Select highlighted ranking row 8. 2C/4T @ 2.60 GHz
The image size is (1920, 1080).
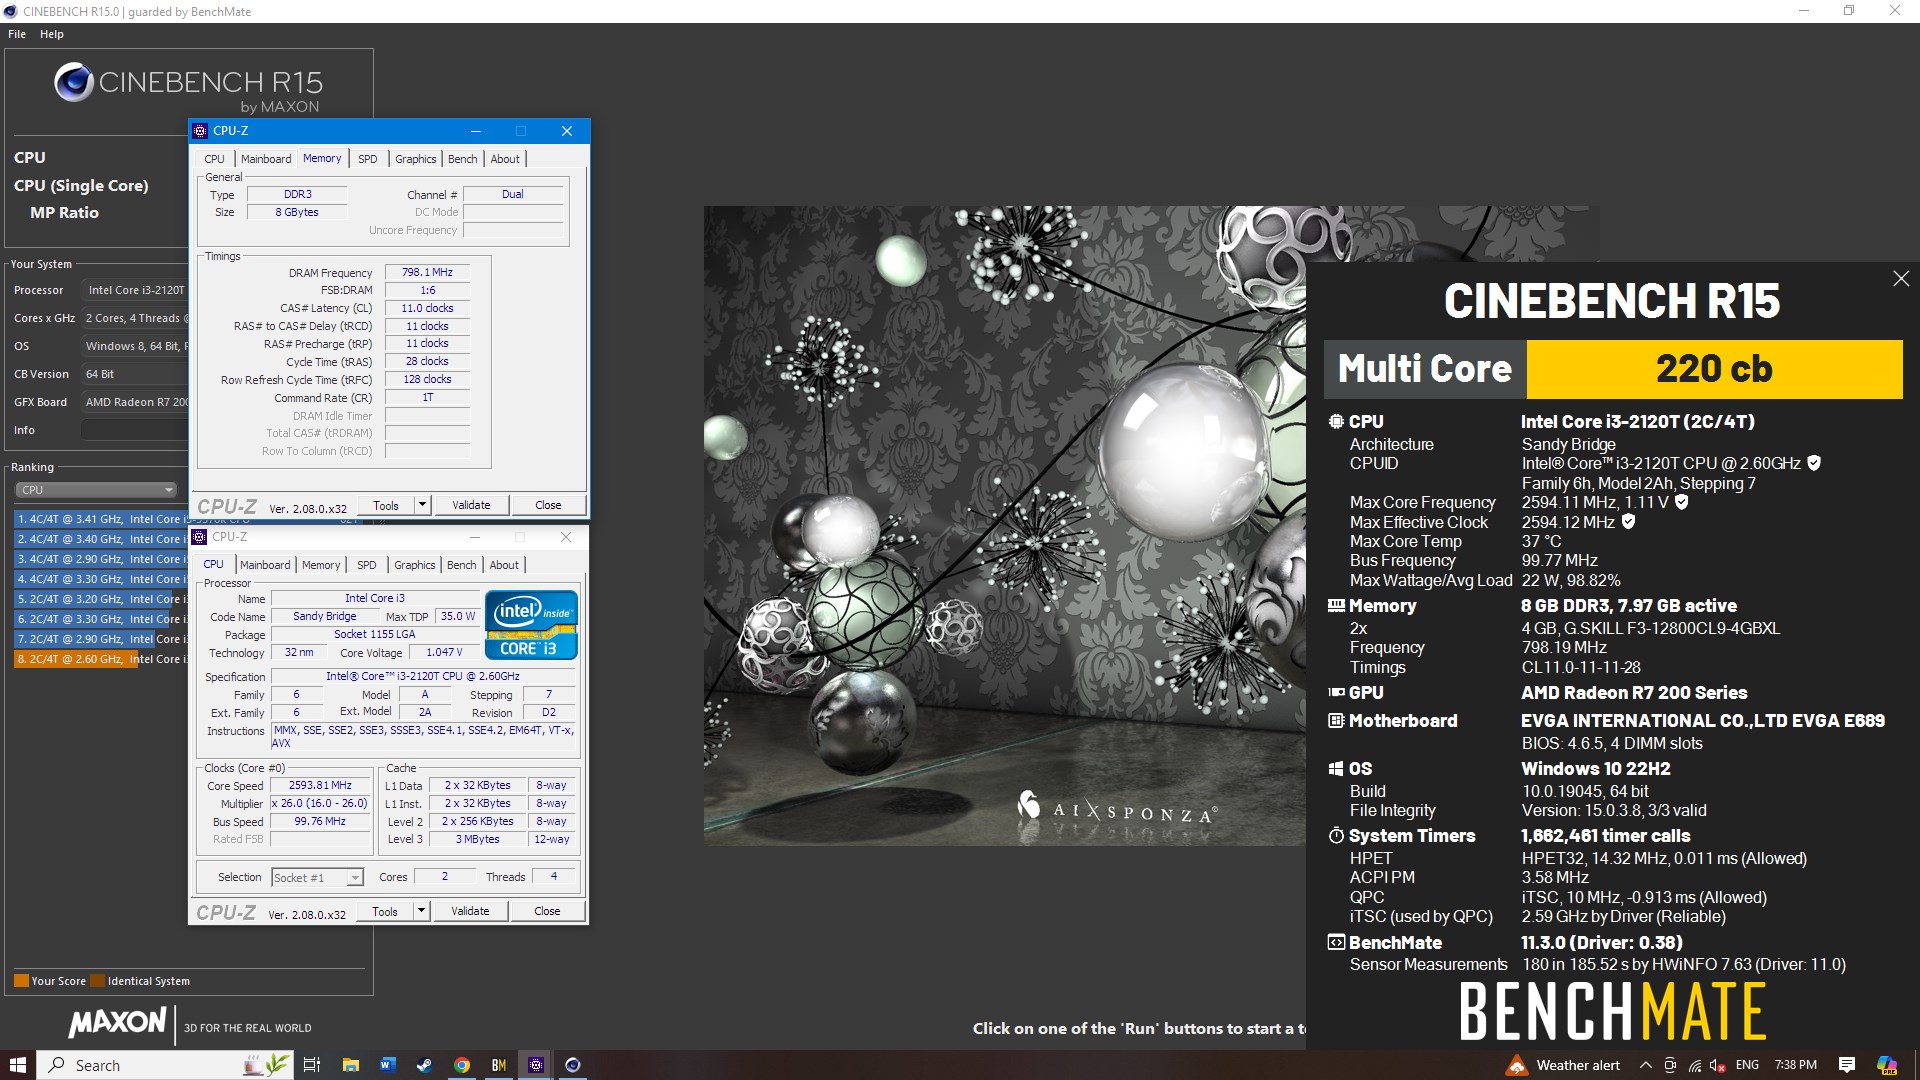coord(101,659)
